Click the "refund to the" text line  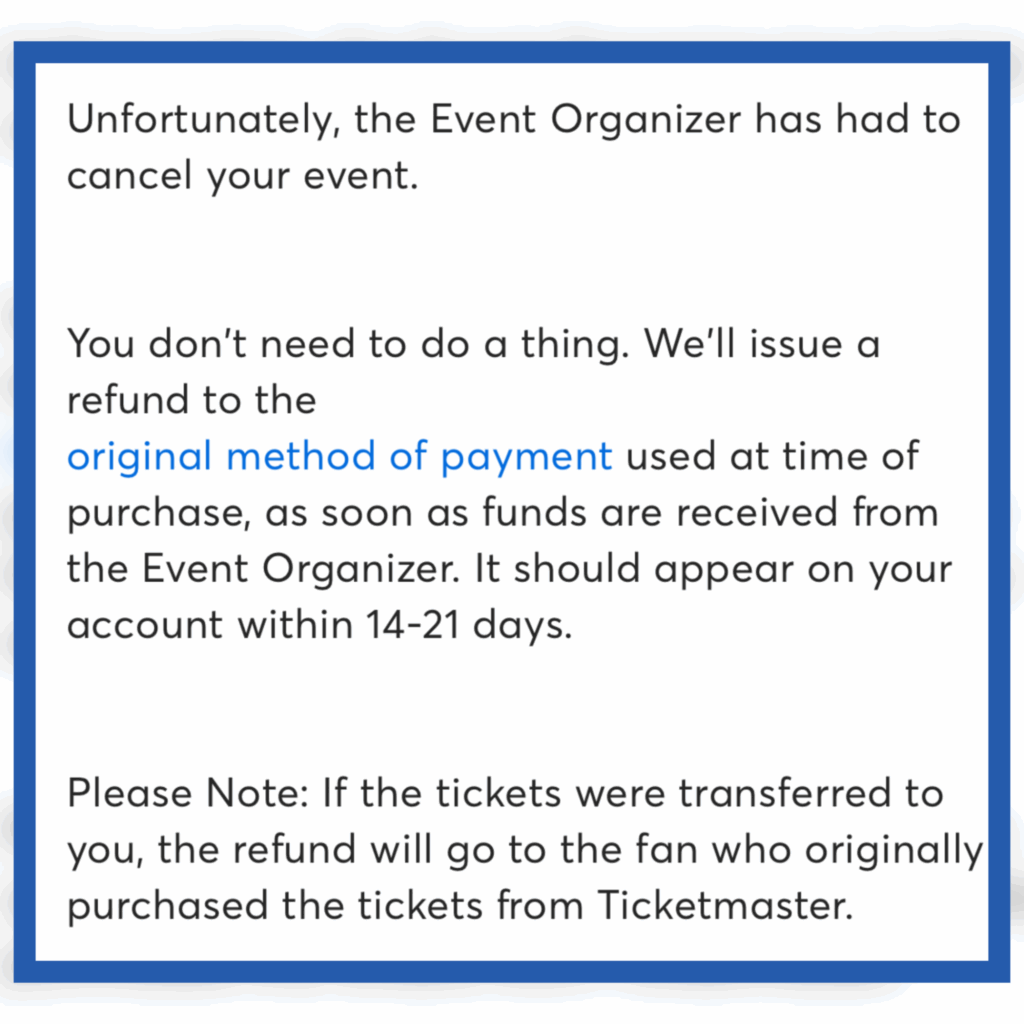pyautogui.click(x=191, y=401)
